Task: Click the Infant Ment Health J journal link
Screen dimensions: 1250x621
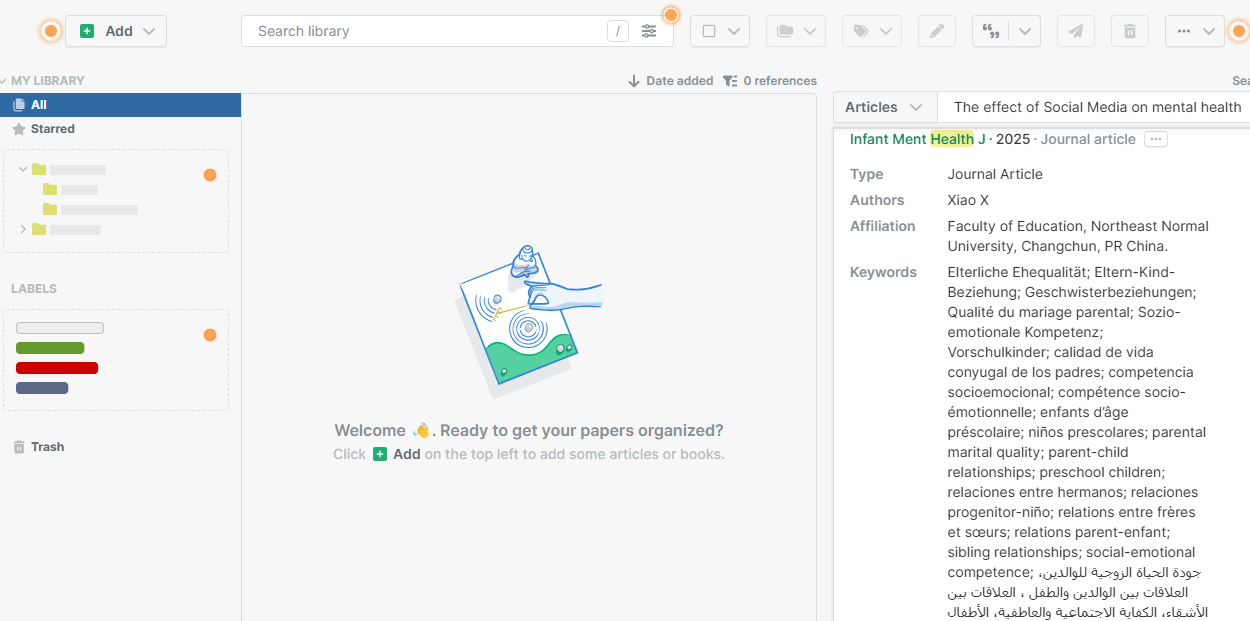Action: point(913,139)
